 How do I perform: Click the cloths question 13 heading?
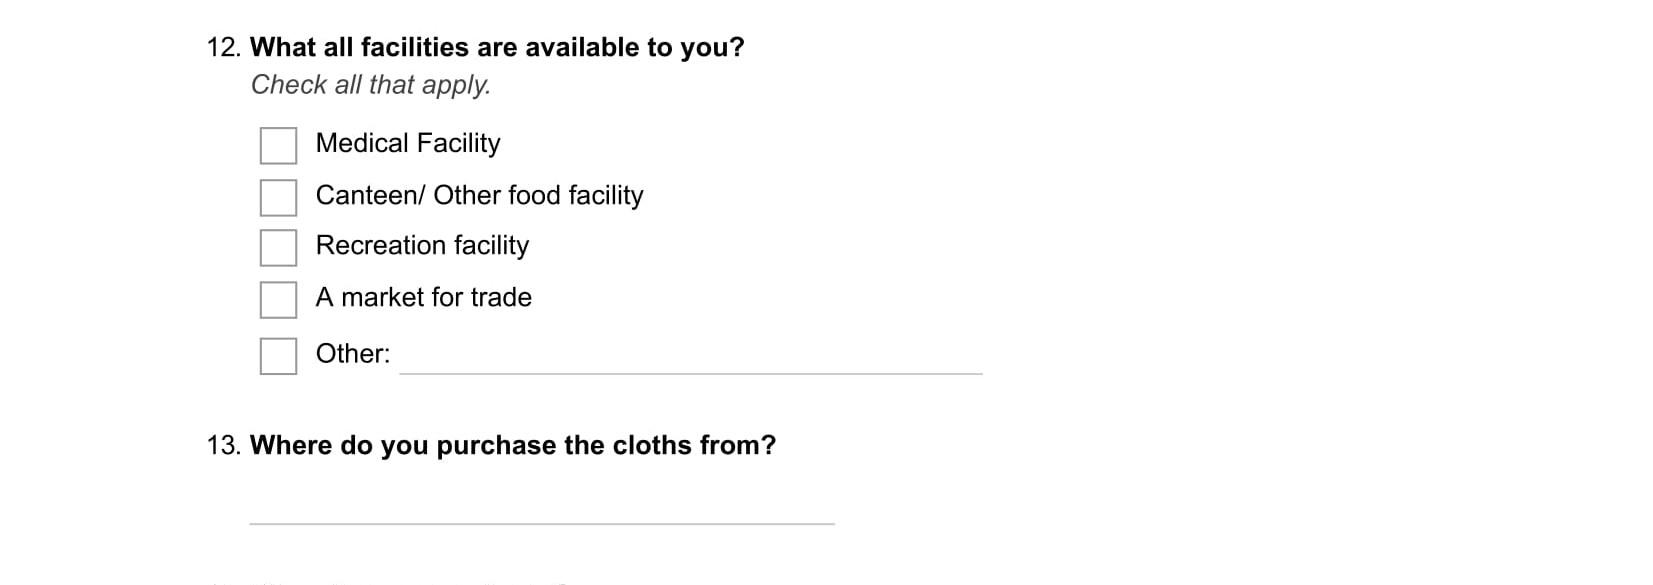tap(512, 445)
